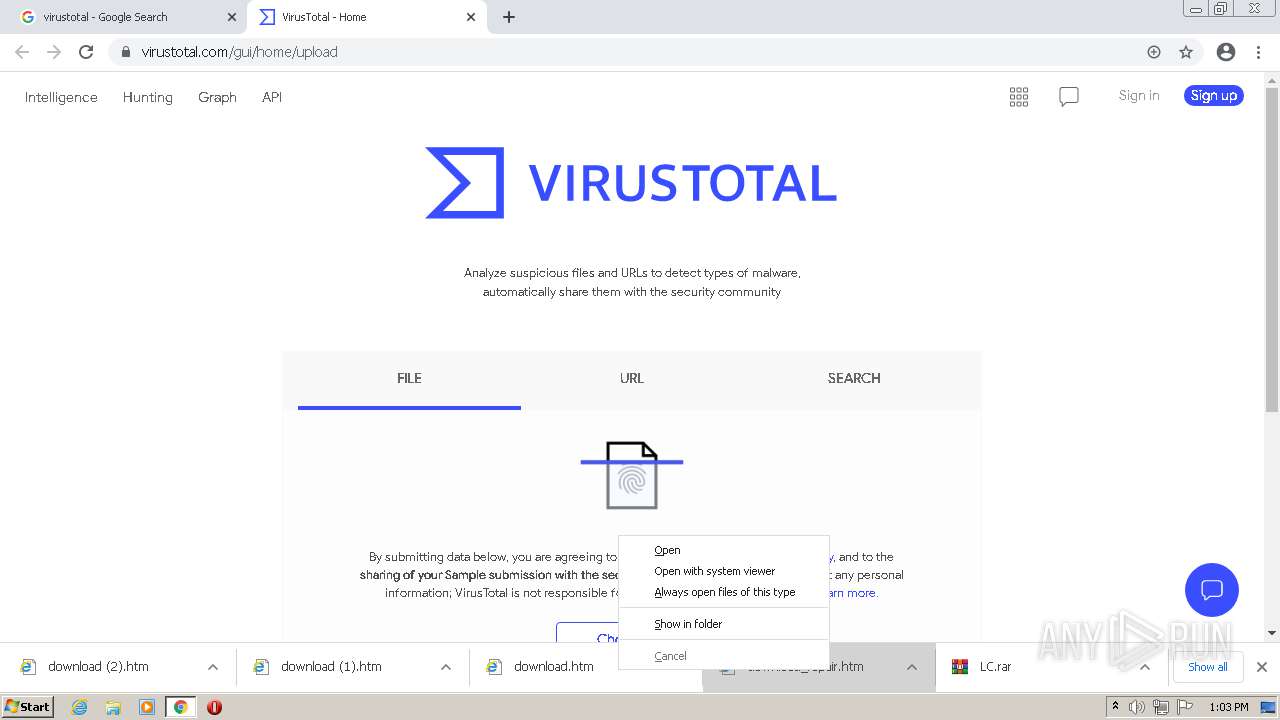1280x720 pixels.
Task: Open download (2).htm from downloads bar
Action: [98, 667]
